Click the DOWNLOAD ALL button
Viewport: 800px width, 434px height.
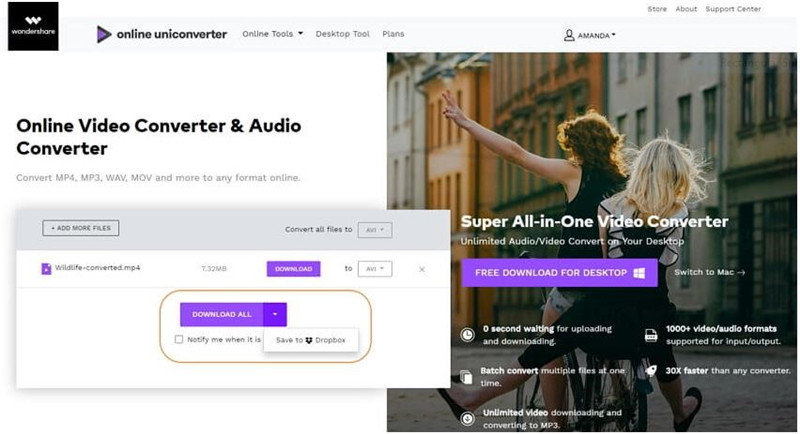click(x=222, y=315)
